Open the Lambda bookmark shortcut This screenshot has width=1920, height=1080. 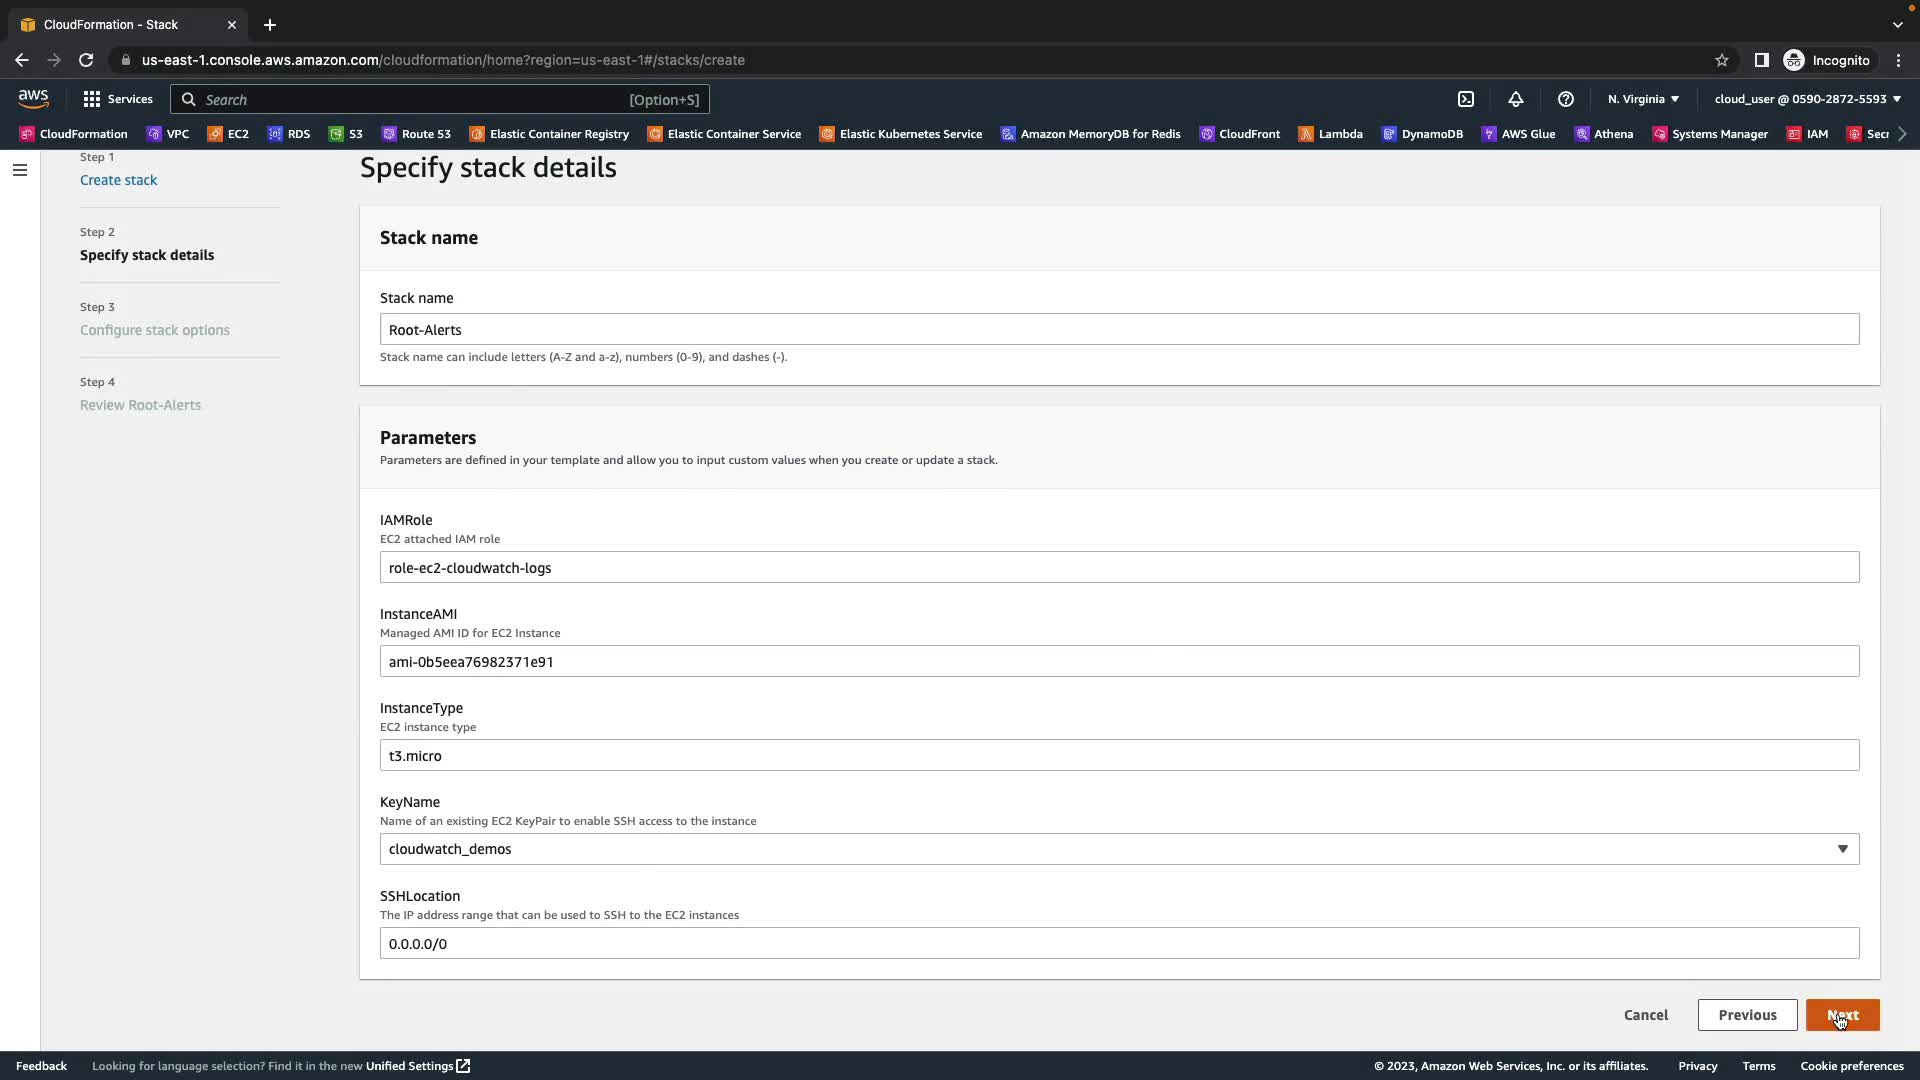(x=1330, y=134)
